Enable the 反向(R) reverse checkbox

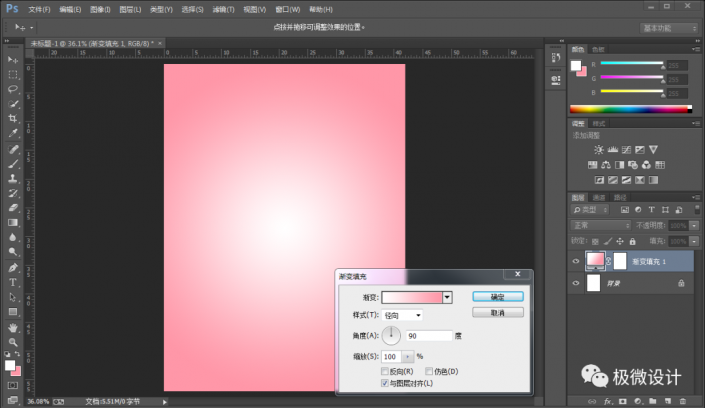[x=385, y=371]
